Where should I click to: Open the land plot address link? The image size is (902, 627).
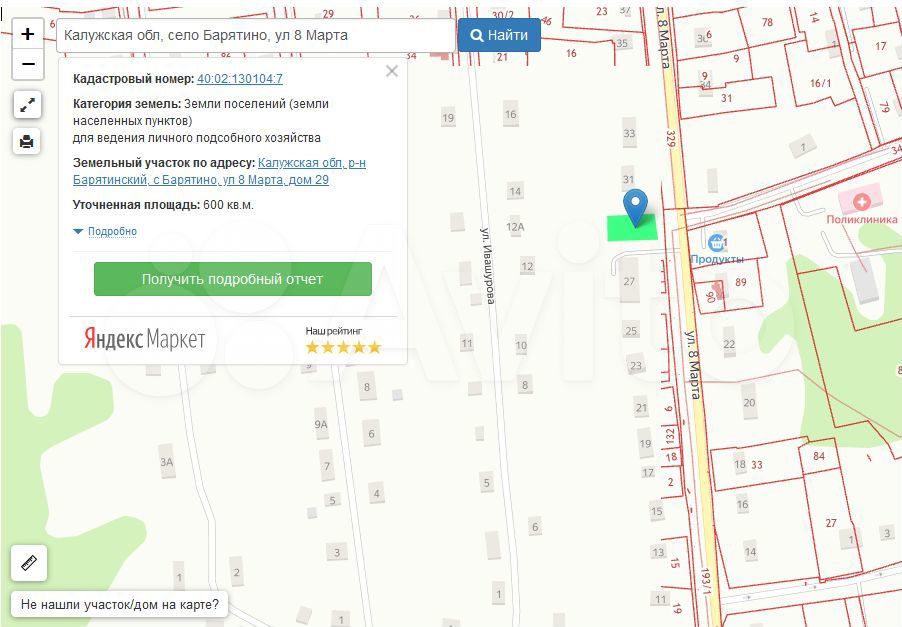tap(219, 171)
